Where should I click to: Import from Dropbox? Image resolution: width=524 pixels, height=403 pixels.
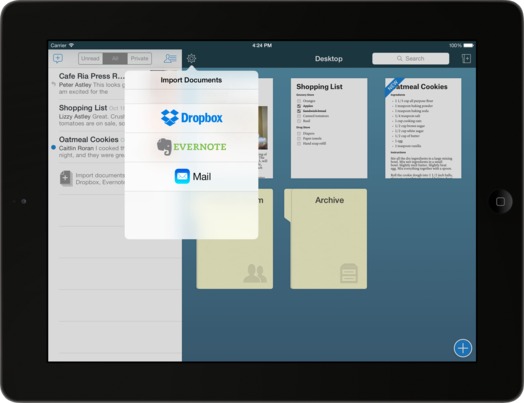[191, 118]
